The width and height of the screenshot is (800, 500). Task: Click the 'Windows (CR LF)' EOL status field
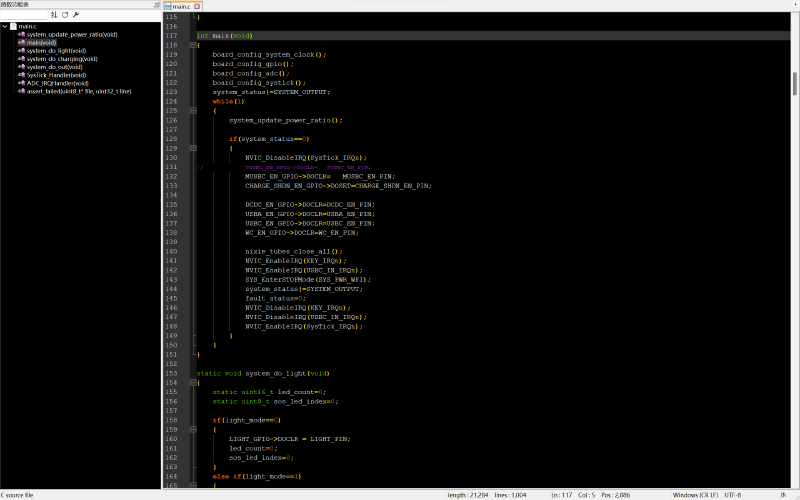[x=695, y=495]
